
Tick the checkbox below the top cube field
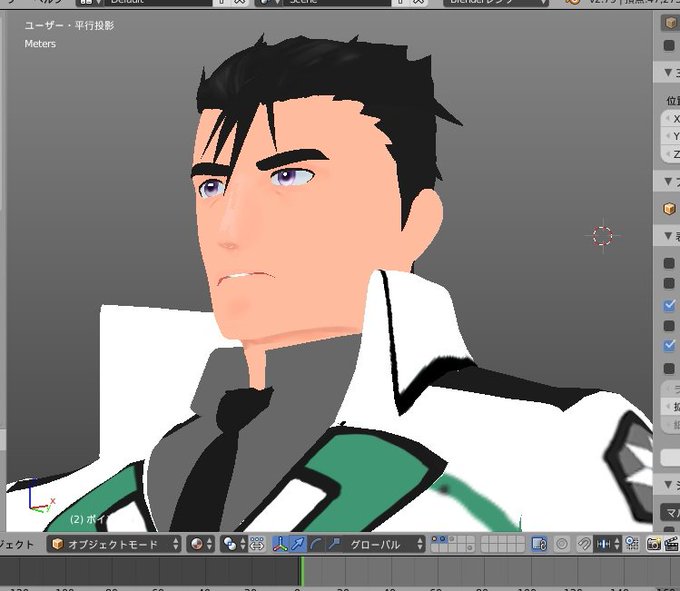tap(669, 45)
